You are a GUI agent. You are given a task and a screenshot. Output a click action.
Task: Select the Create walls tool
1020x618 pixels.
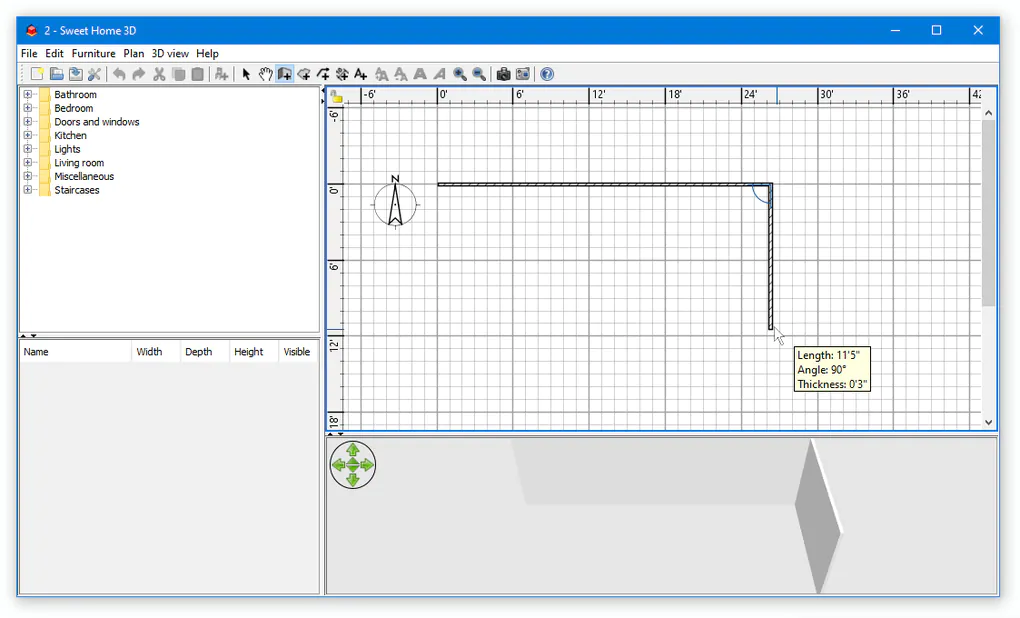click(284, 74)
